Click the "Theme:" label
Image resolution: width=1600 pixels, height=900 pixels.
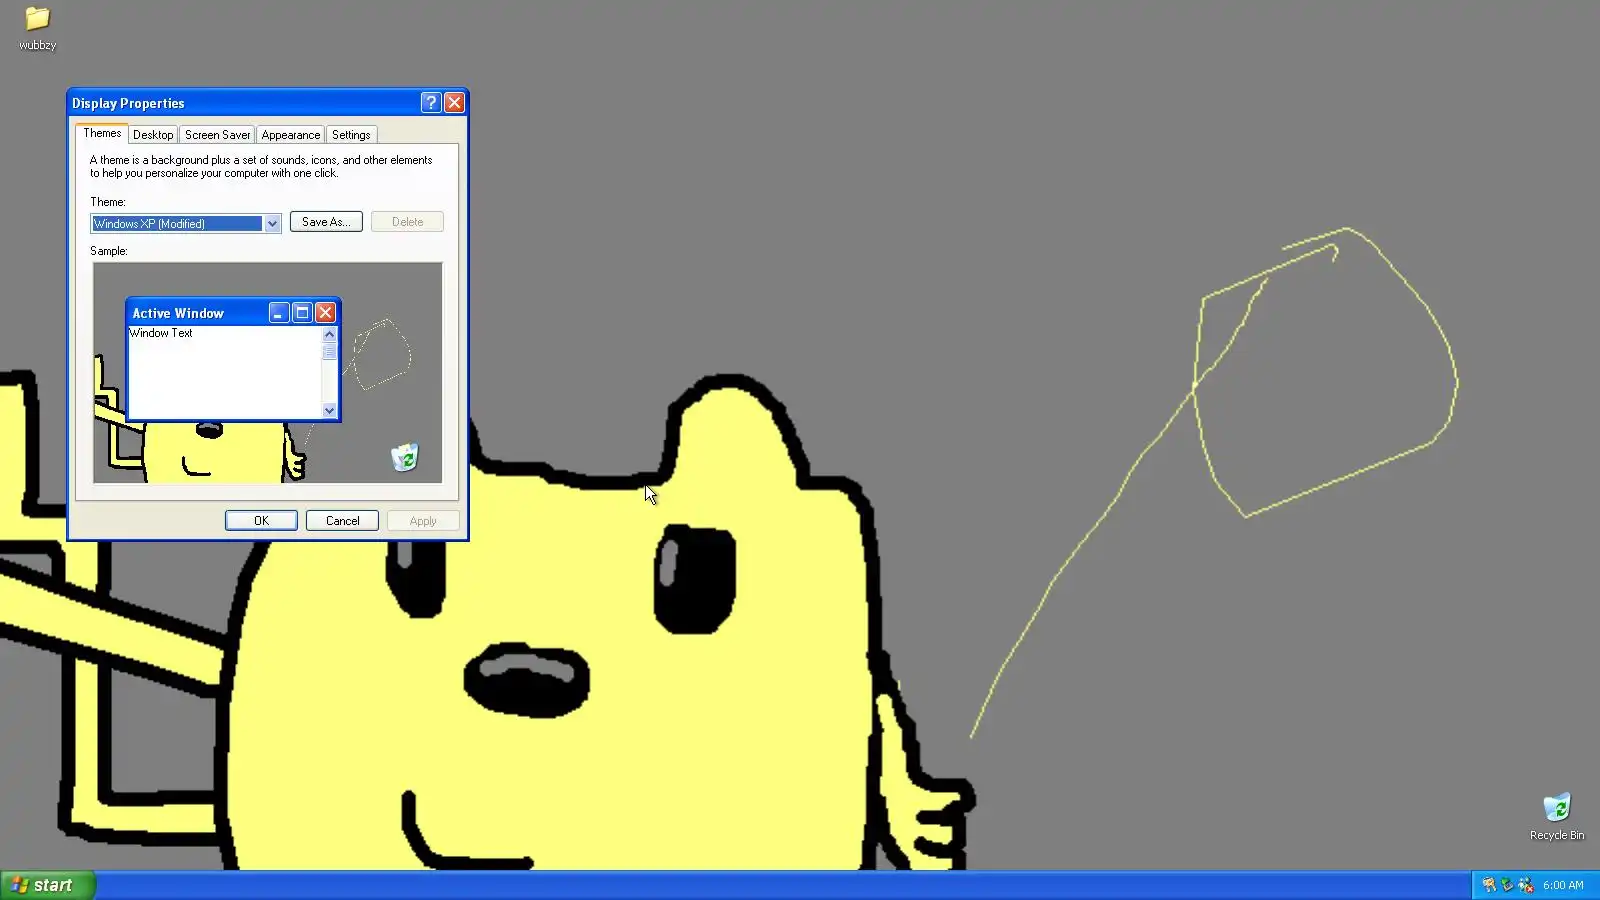click(108, 202)
